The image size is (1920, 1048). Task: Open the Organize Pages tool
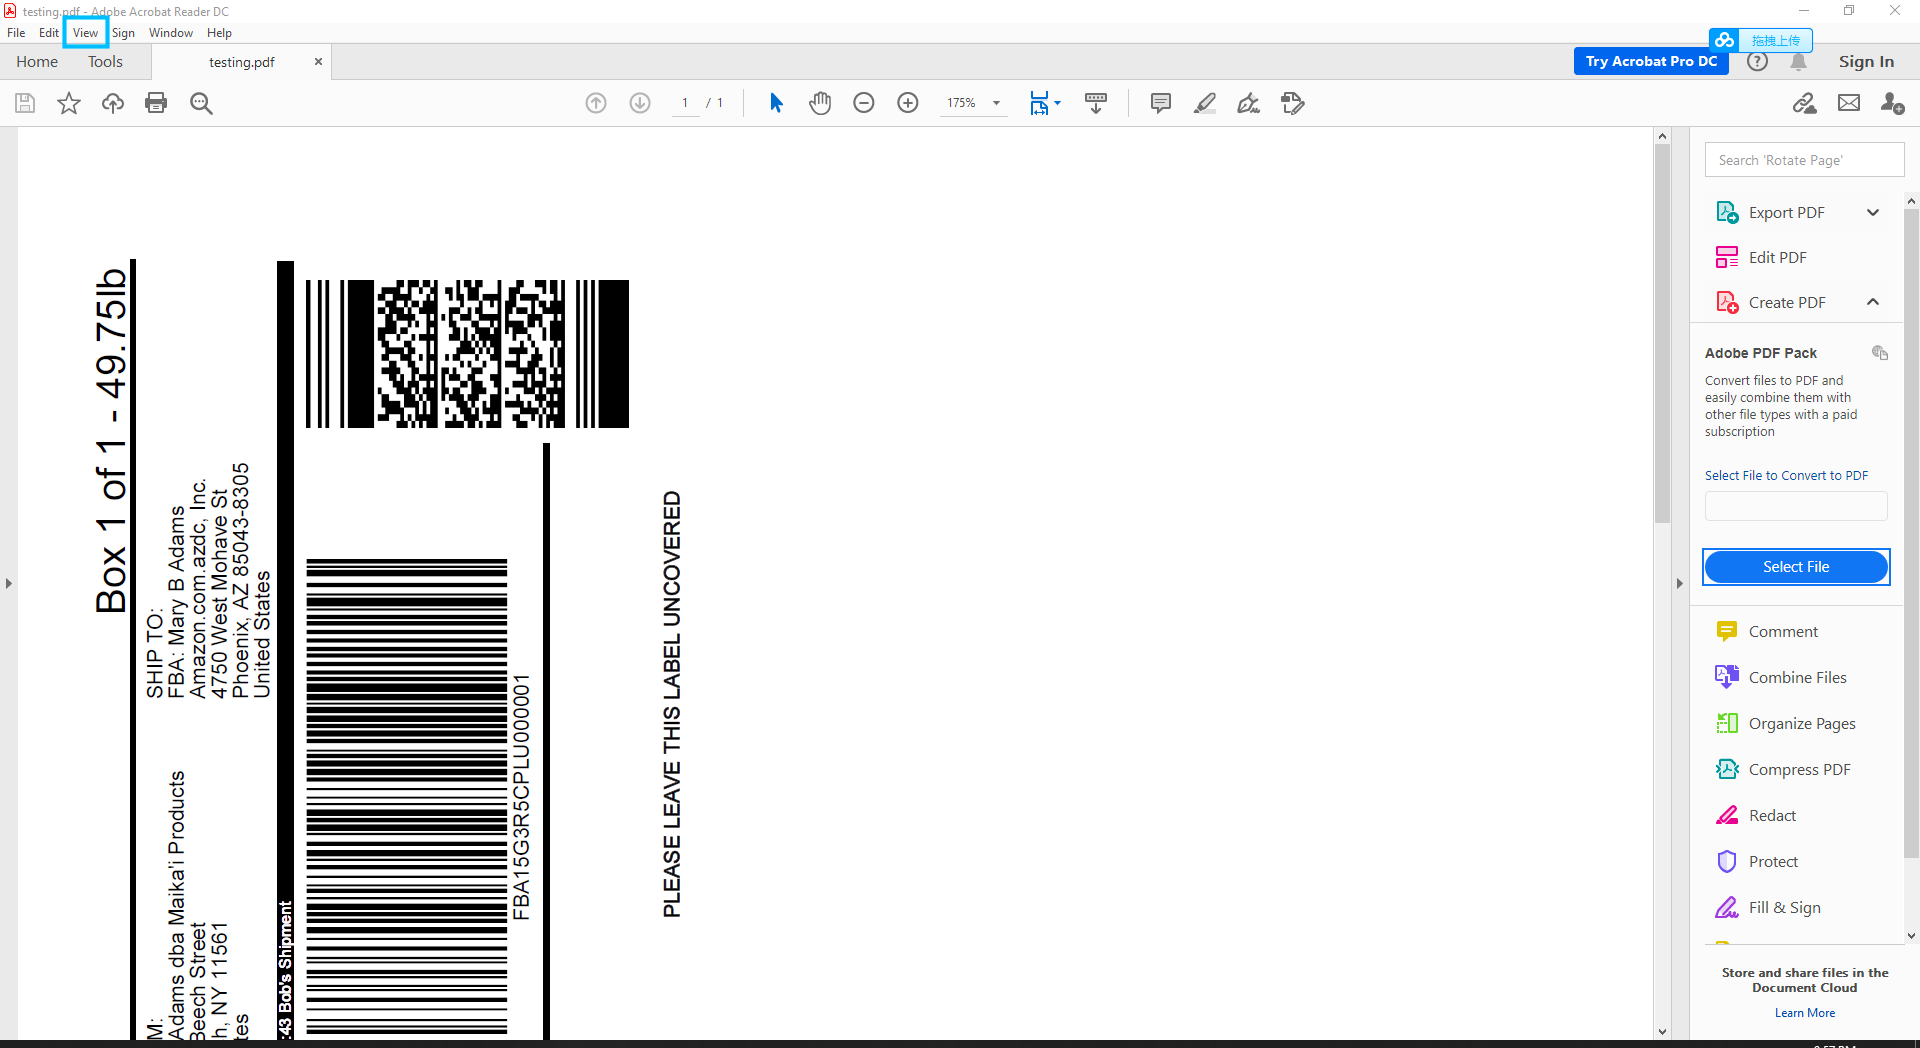click(x=1801, y=723)
